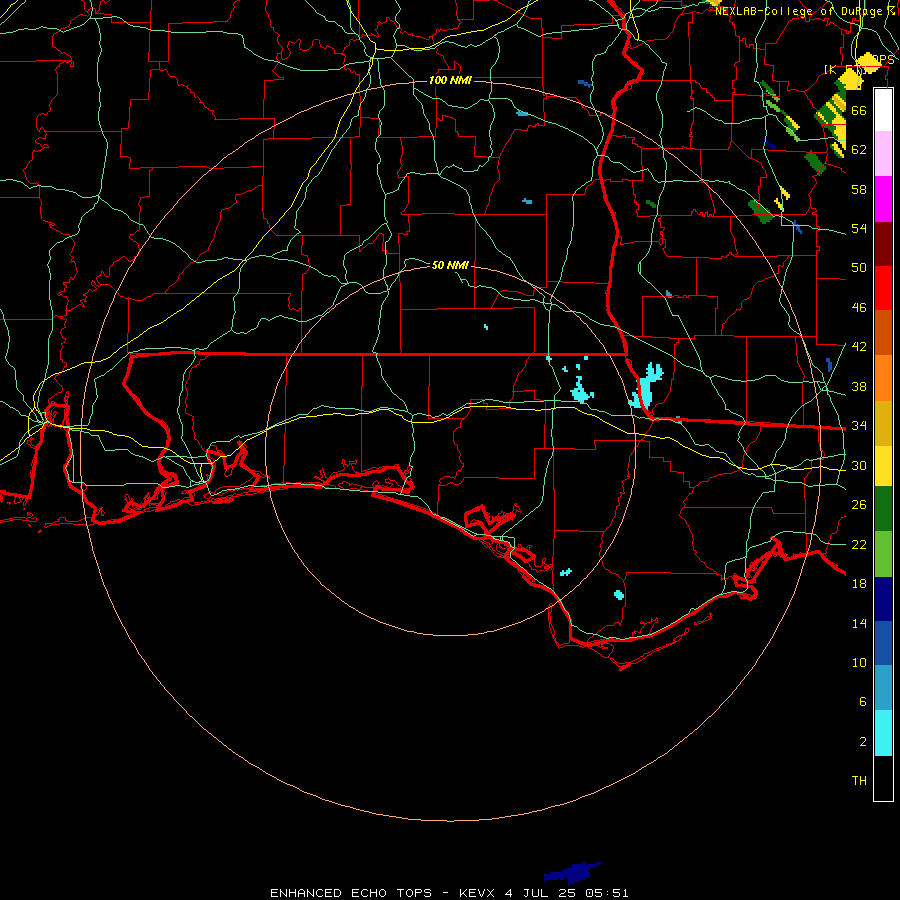The image size is (900, 900).
Task: Pick the bright yellow legend swatch
Action: click(x=883, y=466)
